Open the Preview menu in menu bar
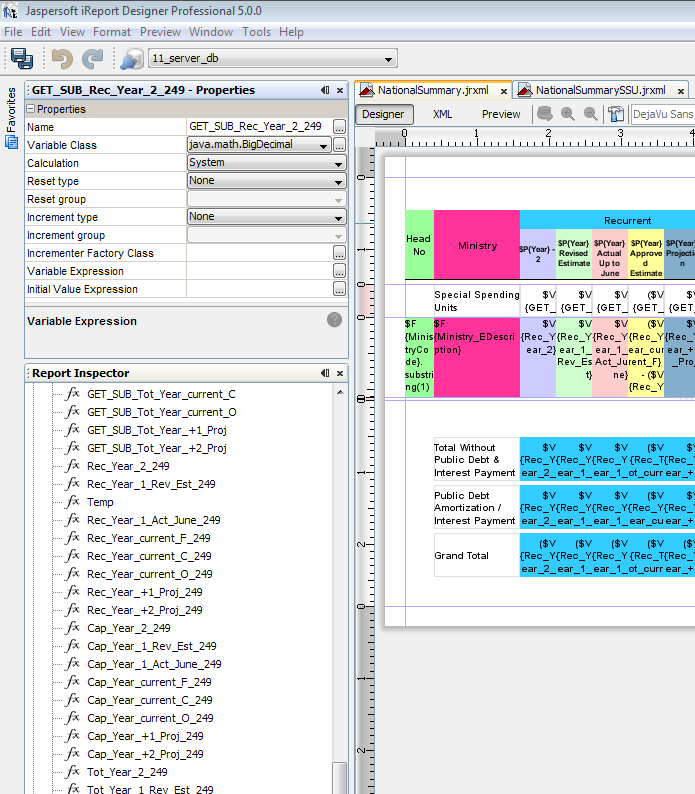This screenshot has width=695, height=794. tap(160, 32)
